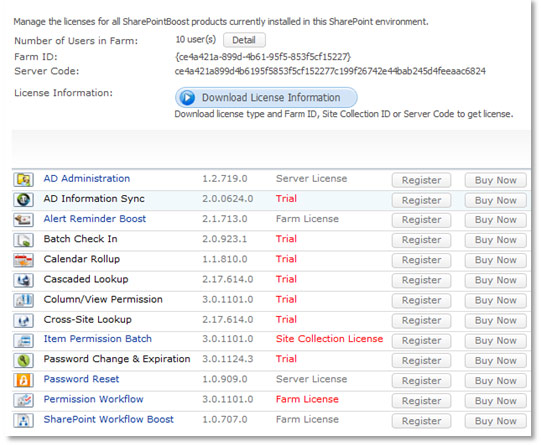
Task: Register the Column/View Permission product
Action: (421, 300)
